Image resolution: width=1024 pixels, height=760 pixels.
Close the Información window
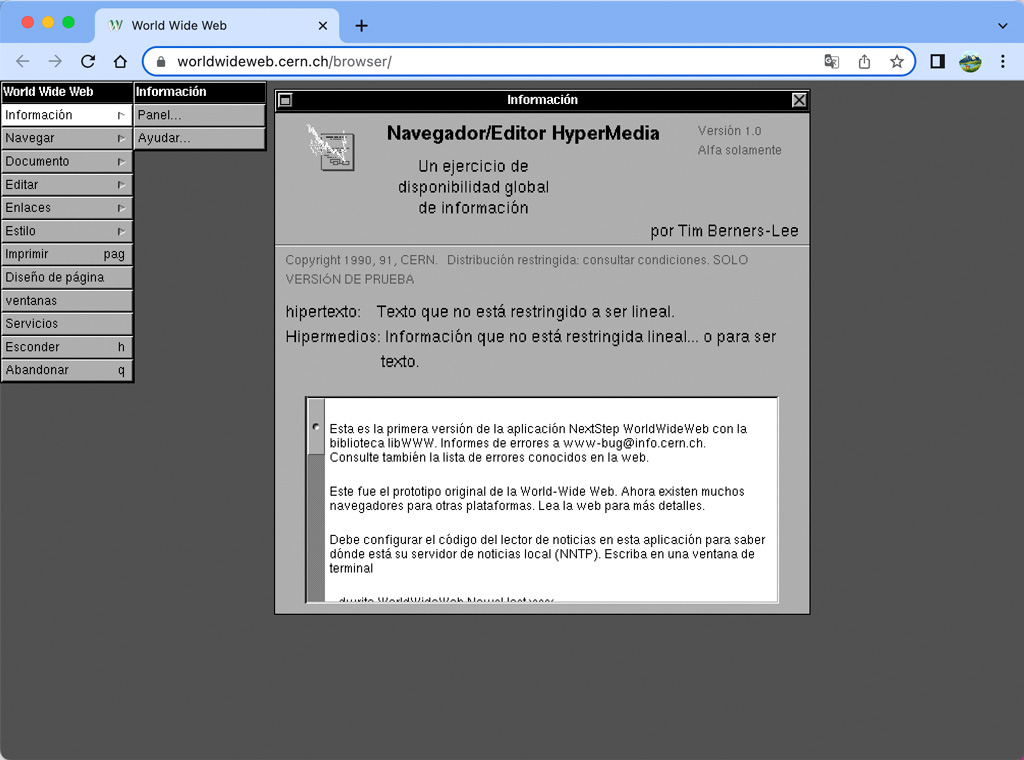click(x=799, y=100)
